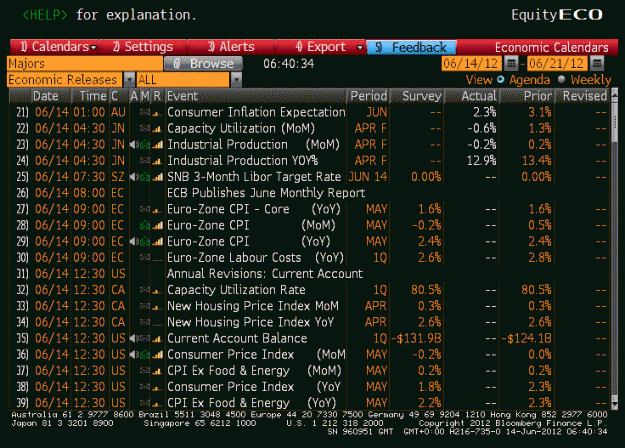Sort by the Time column header
This screenshot has width=625, height=448.
(x=92, y=96)
